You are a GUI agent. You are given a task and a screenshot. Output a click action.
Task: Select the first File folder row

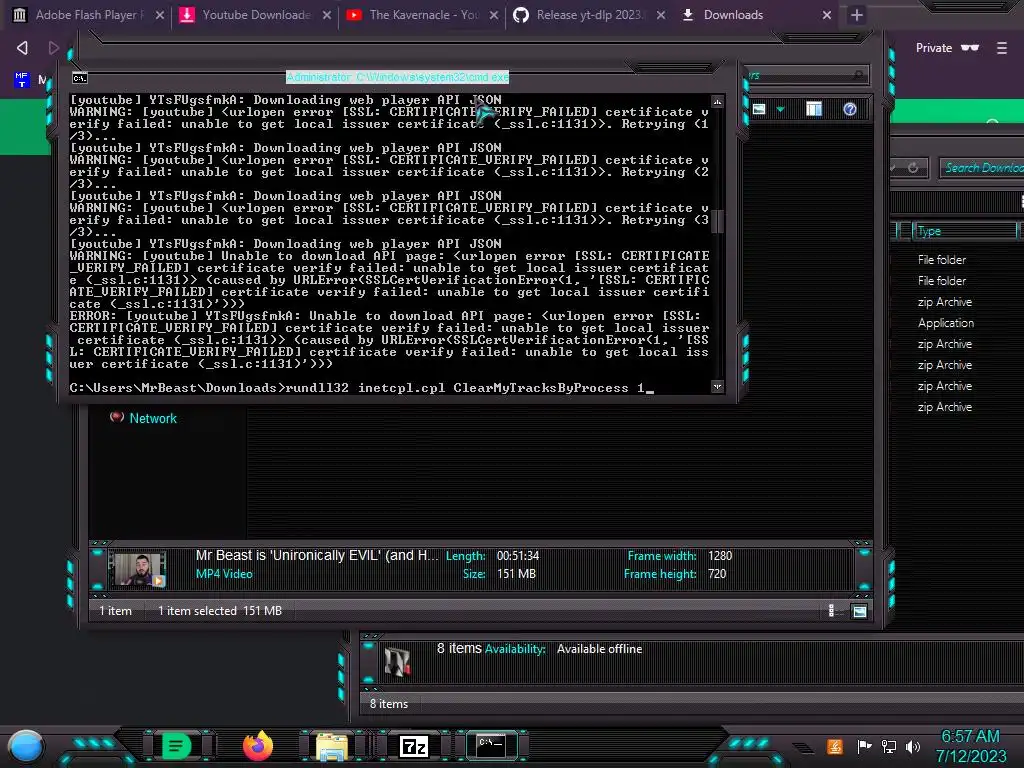click(942, 259)
